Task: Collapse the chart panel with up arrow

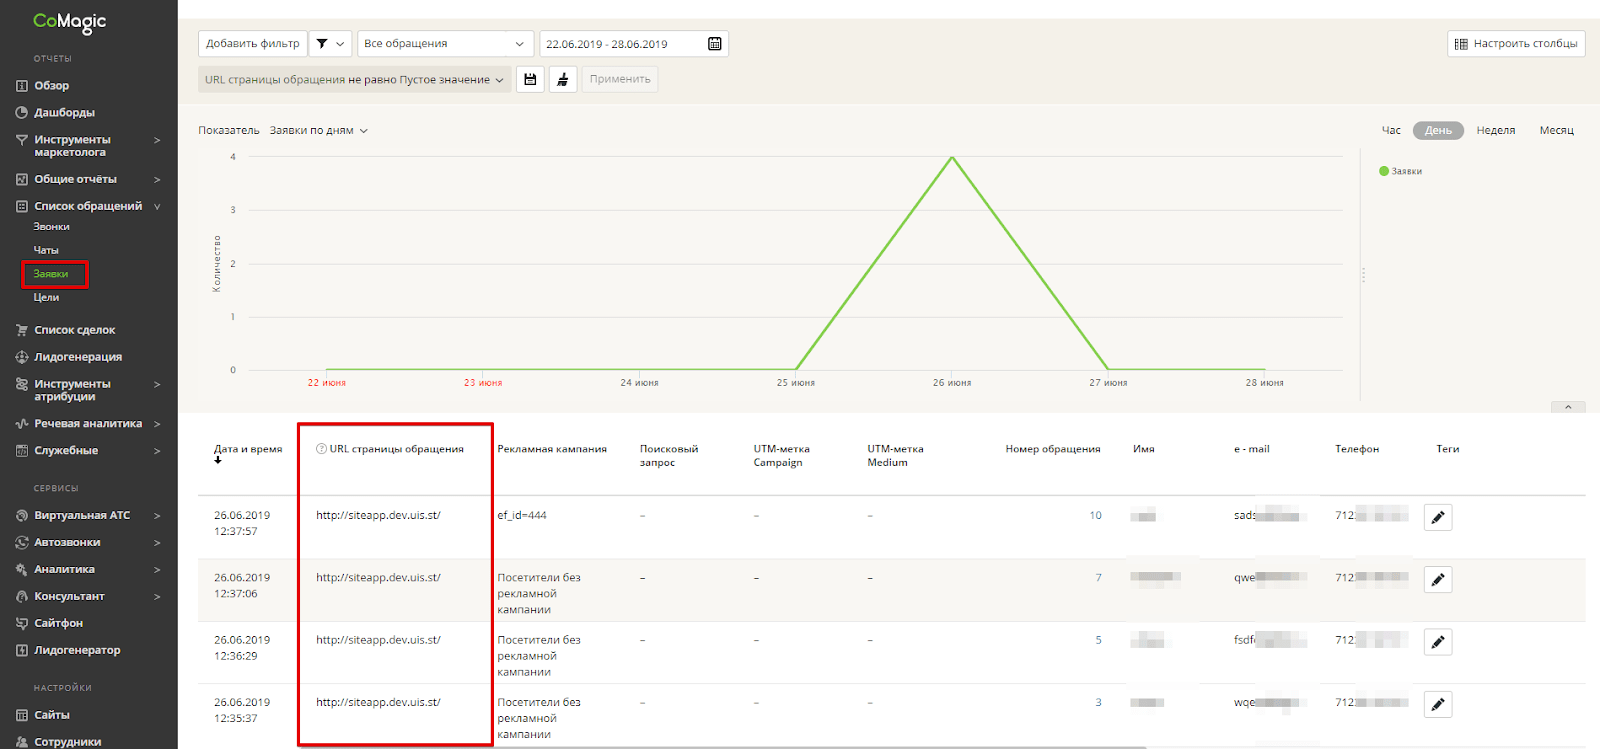Action: click(x=1567, y=407)
